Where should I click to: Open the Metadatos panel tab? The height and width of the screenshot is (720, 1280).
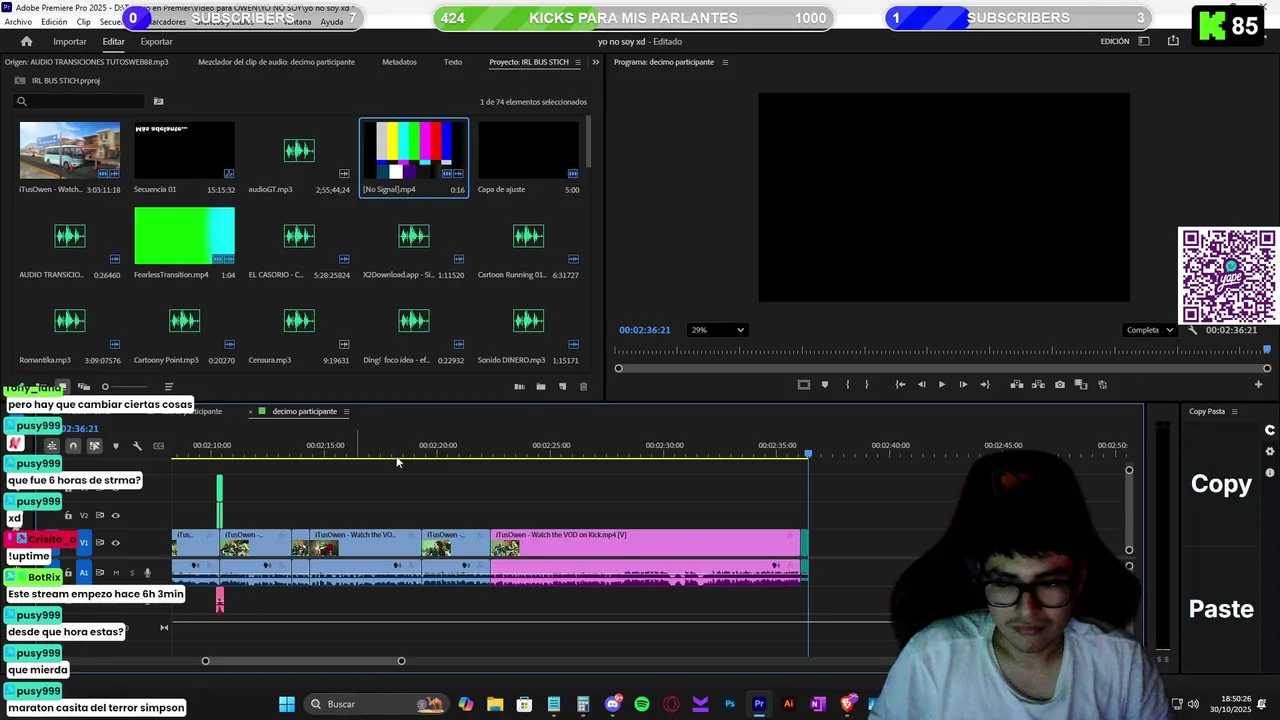(x=399, y=62)
